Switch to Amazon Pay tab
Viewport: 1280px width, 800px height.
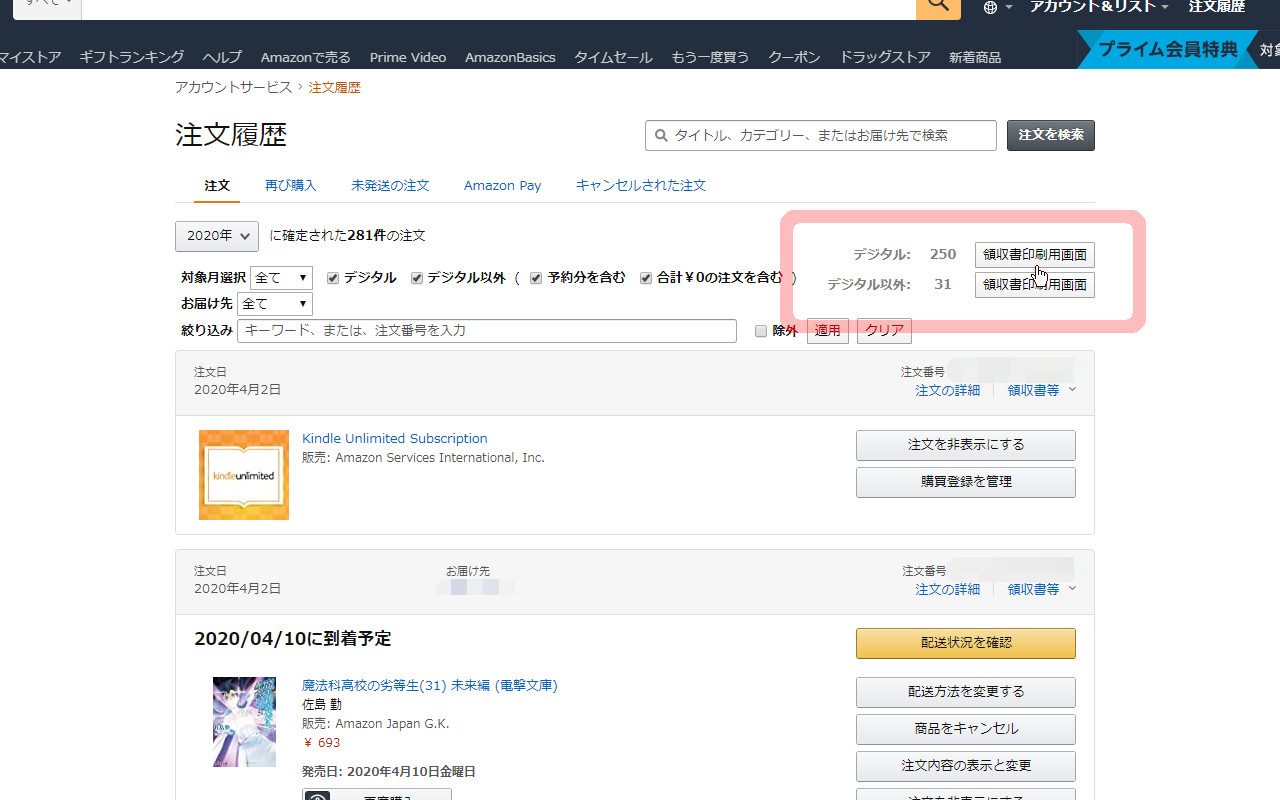coord(502,186)
